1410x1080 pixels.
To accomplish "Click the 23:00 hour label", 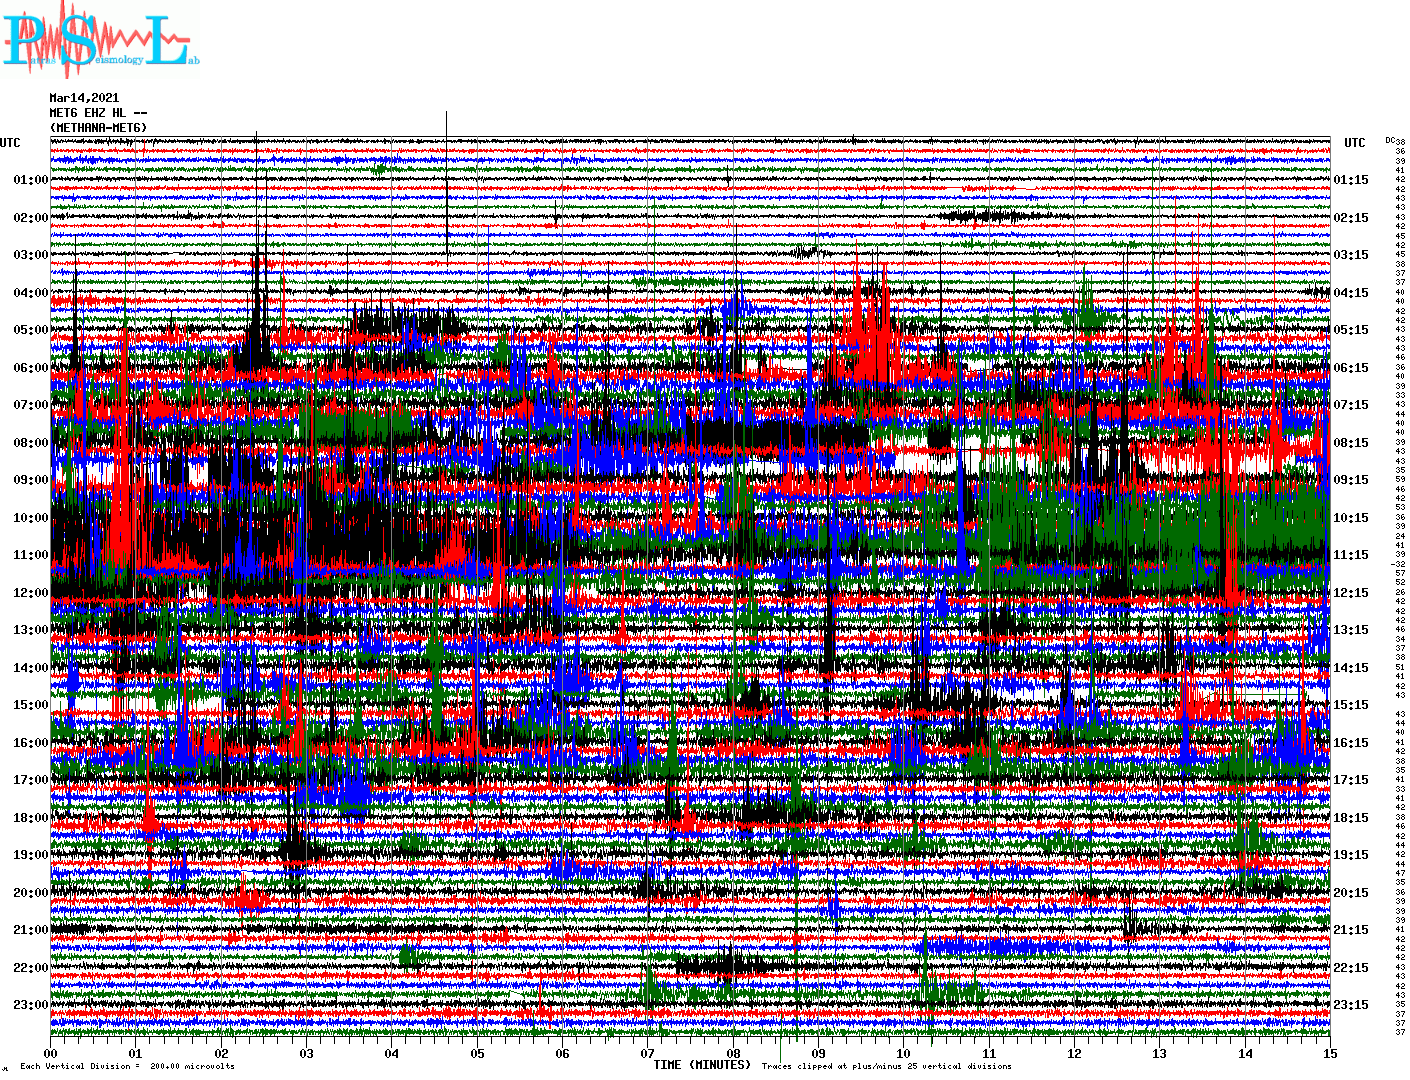I will click(x=30, y=1005).
